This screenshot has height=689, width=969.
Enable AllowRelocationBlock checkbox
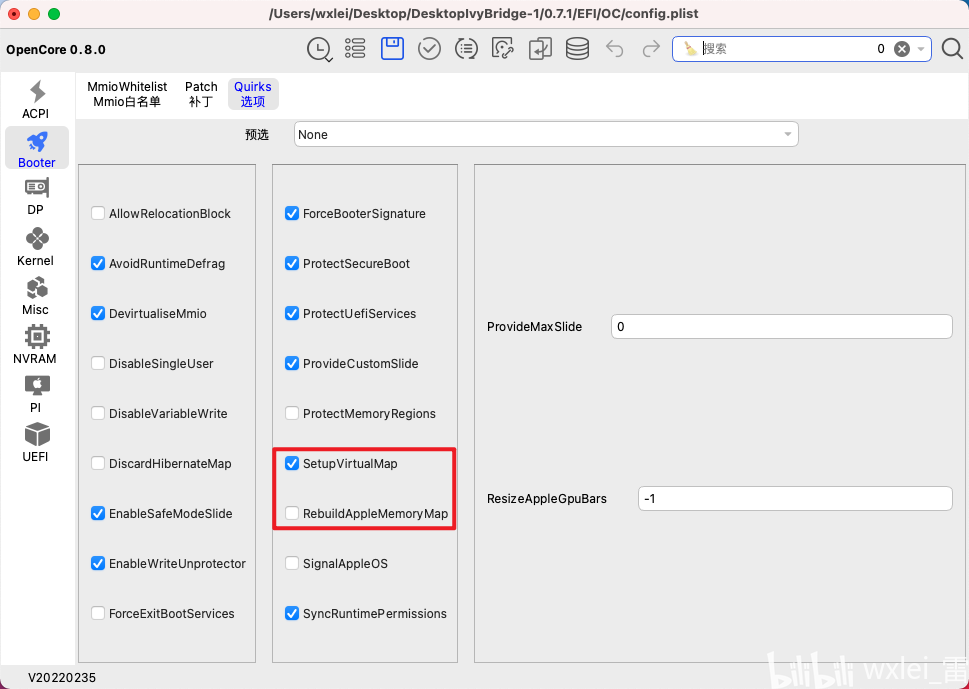click(x=98, y=213)
